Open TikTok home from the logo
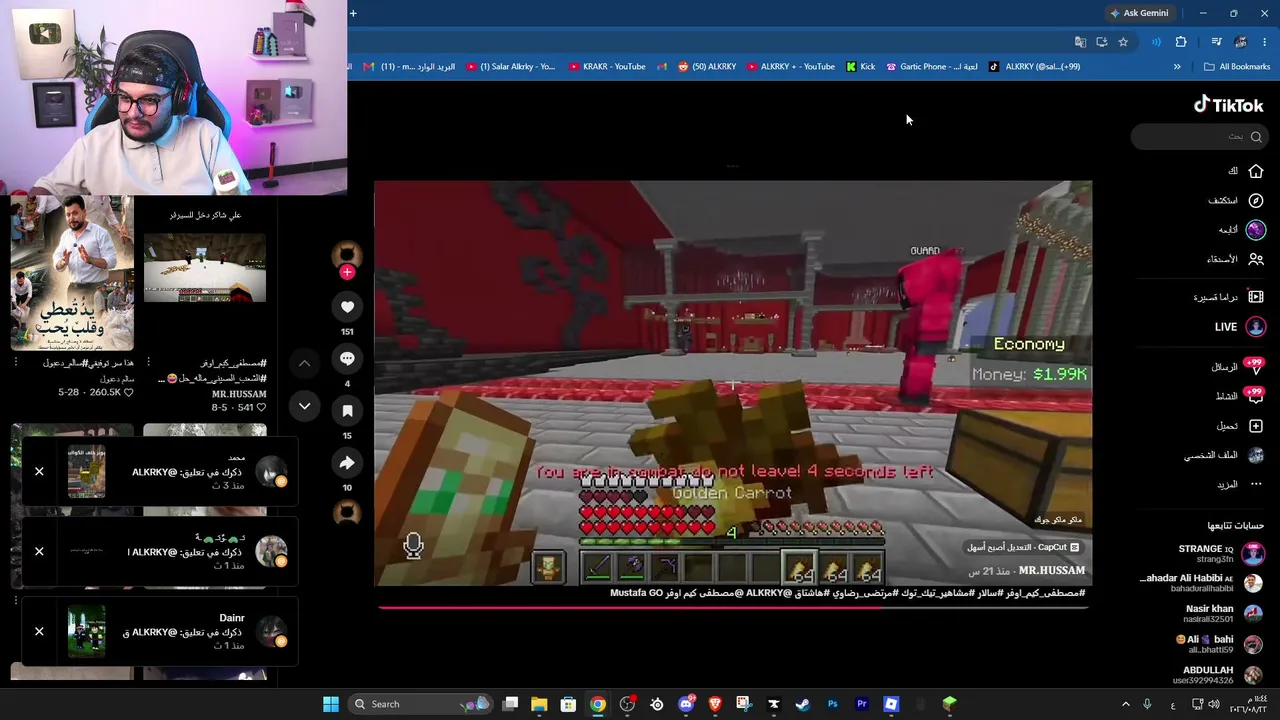This screenshot has height=720, width=1280. point(1228,105)
